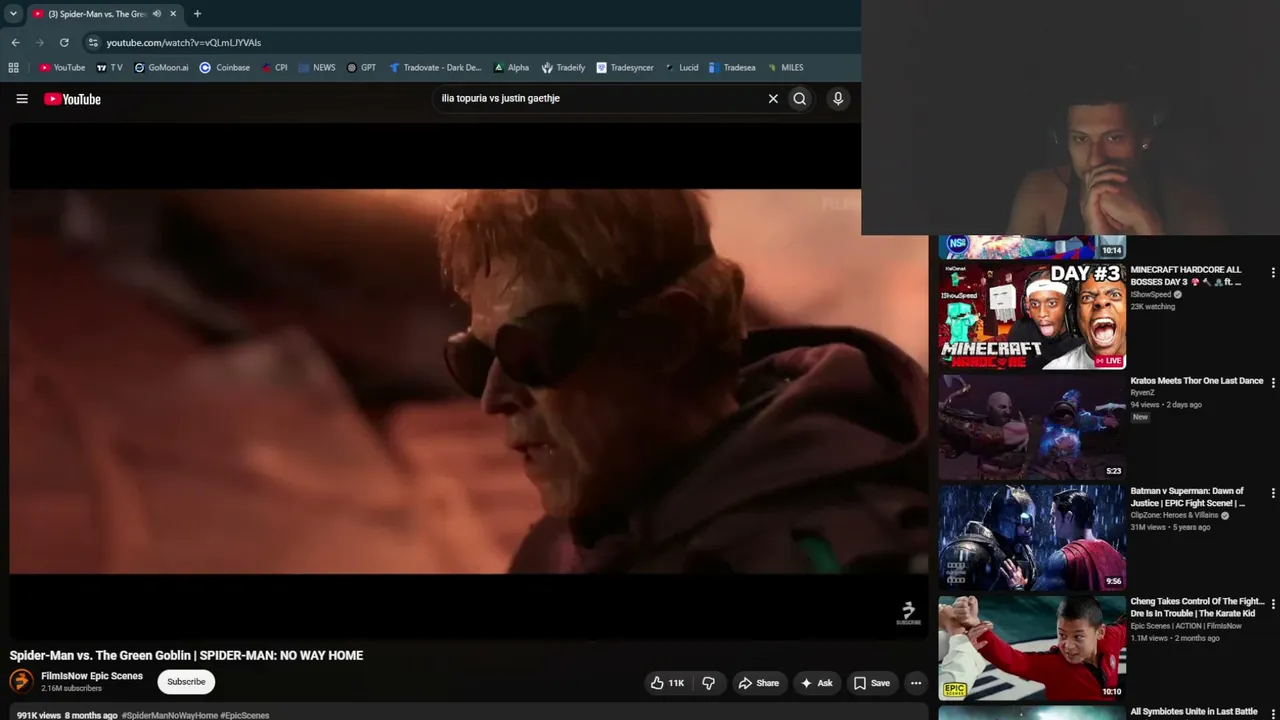Screen dimensions: 1280x720
Task: Open the CPI bookmark
Action: 274,68
